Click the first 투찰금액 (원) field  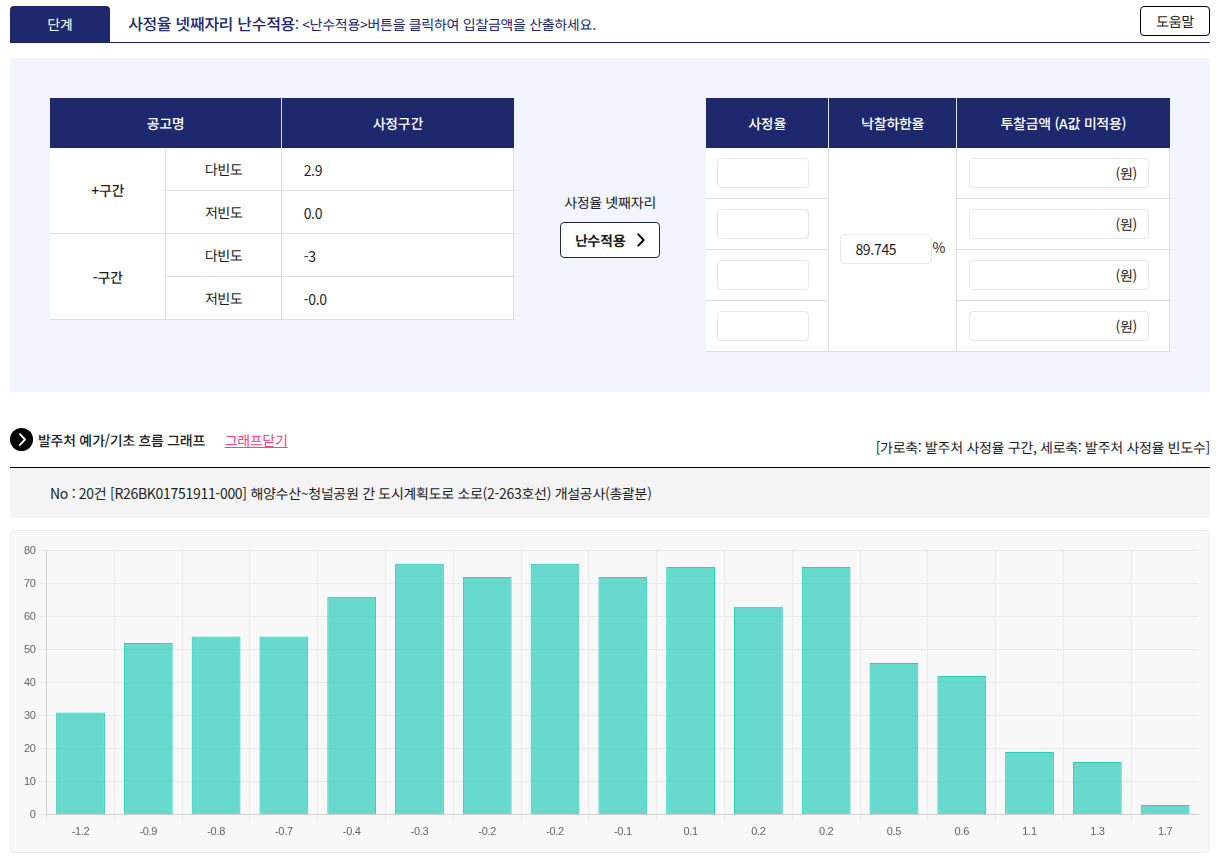click(x=1059, y=173)
